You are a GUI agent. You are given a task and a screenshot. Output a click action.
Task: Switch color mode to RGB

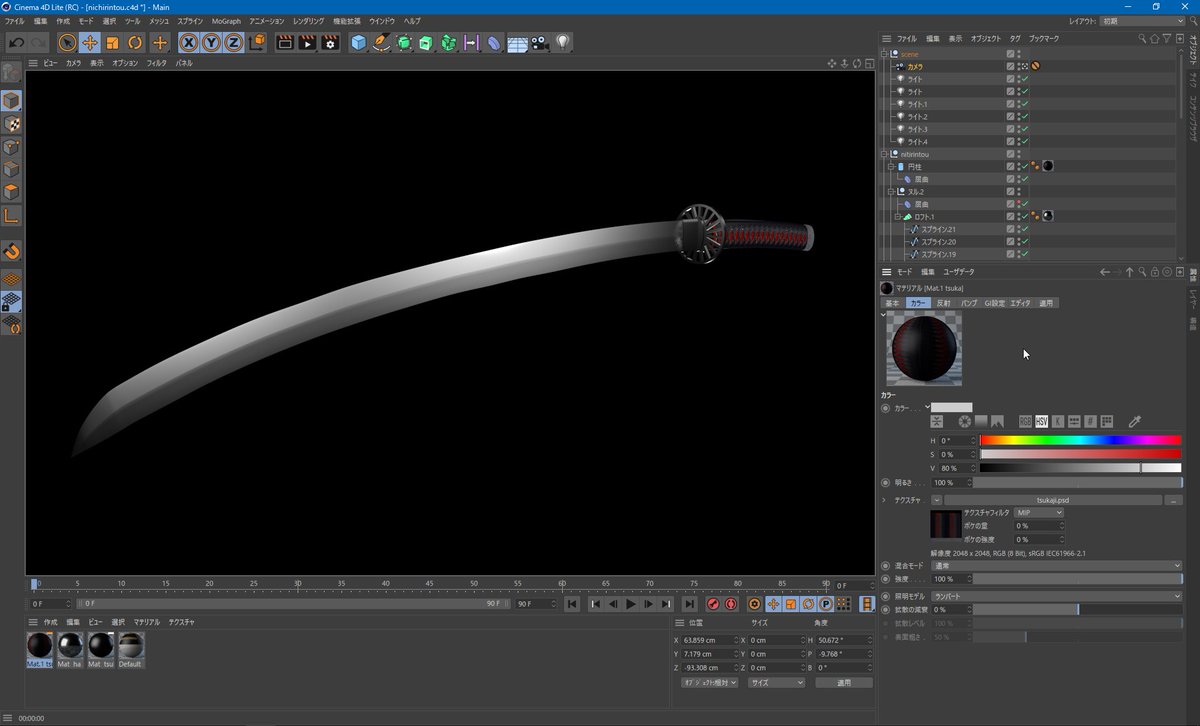point(1026,422)
